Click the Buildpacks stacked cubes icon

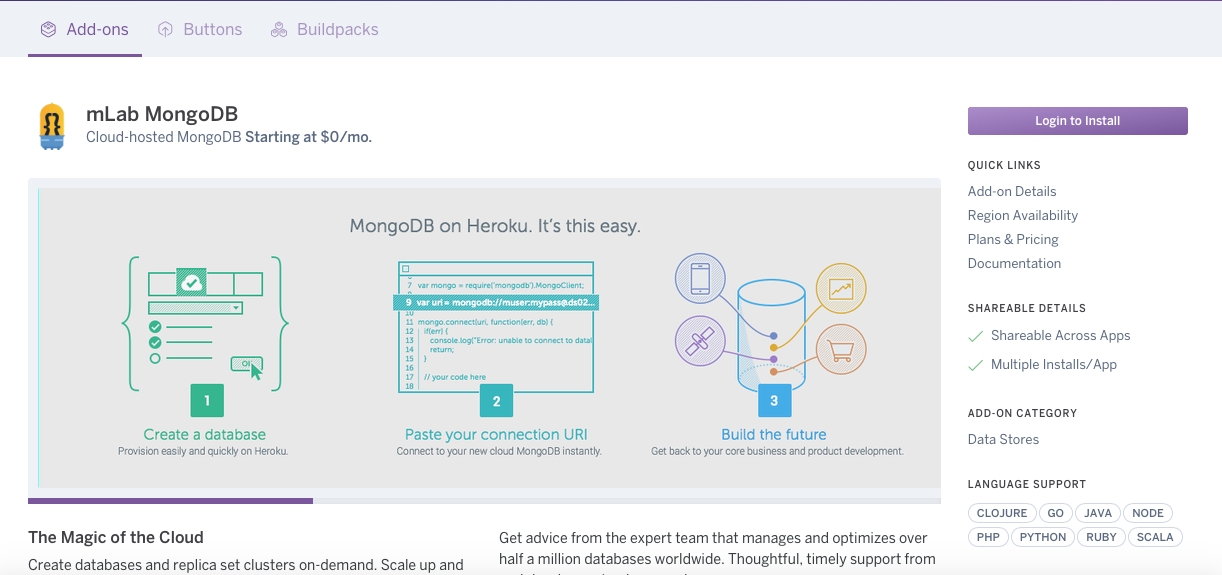click(279, 30)
